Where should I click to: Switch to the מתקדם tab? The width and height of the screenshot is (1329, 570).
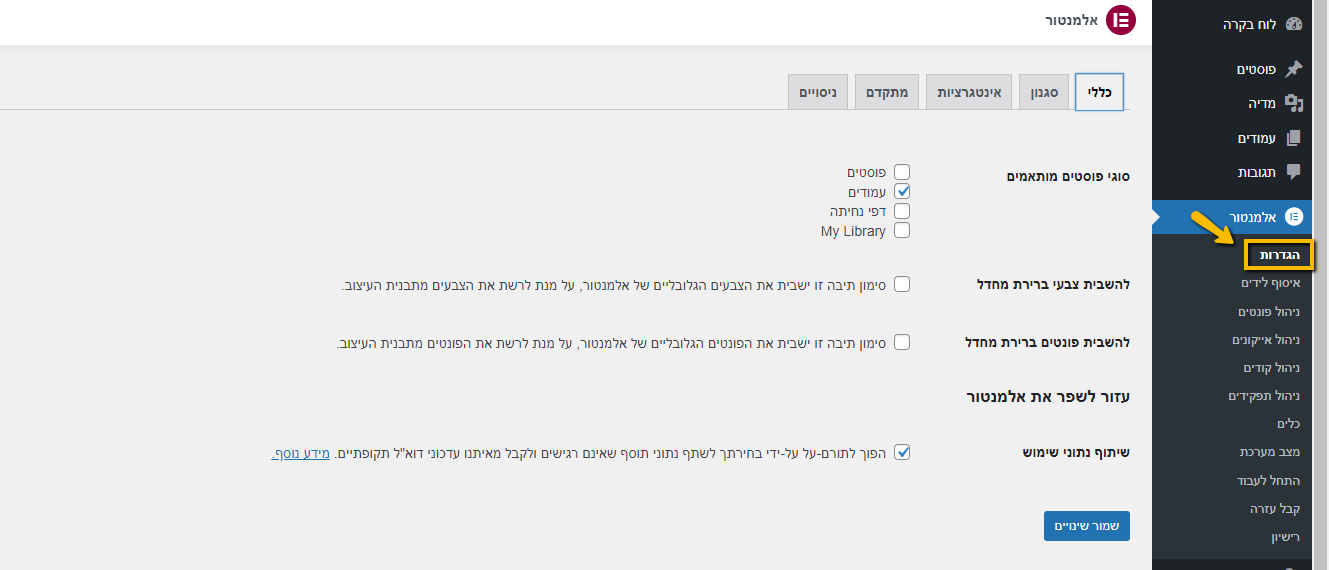pyautogui.click(x=887, y=92)
